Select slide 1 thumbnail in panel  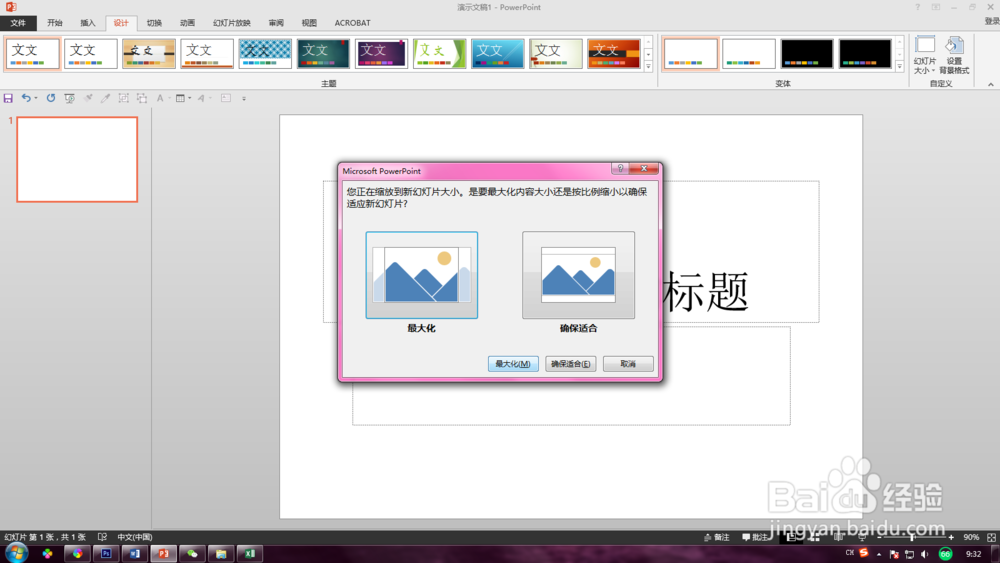(77, 159)
